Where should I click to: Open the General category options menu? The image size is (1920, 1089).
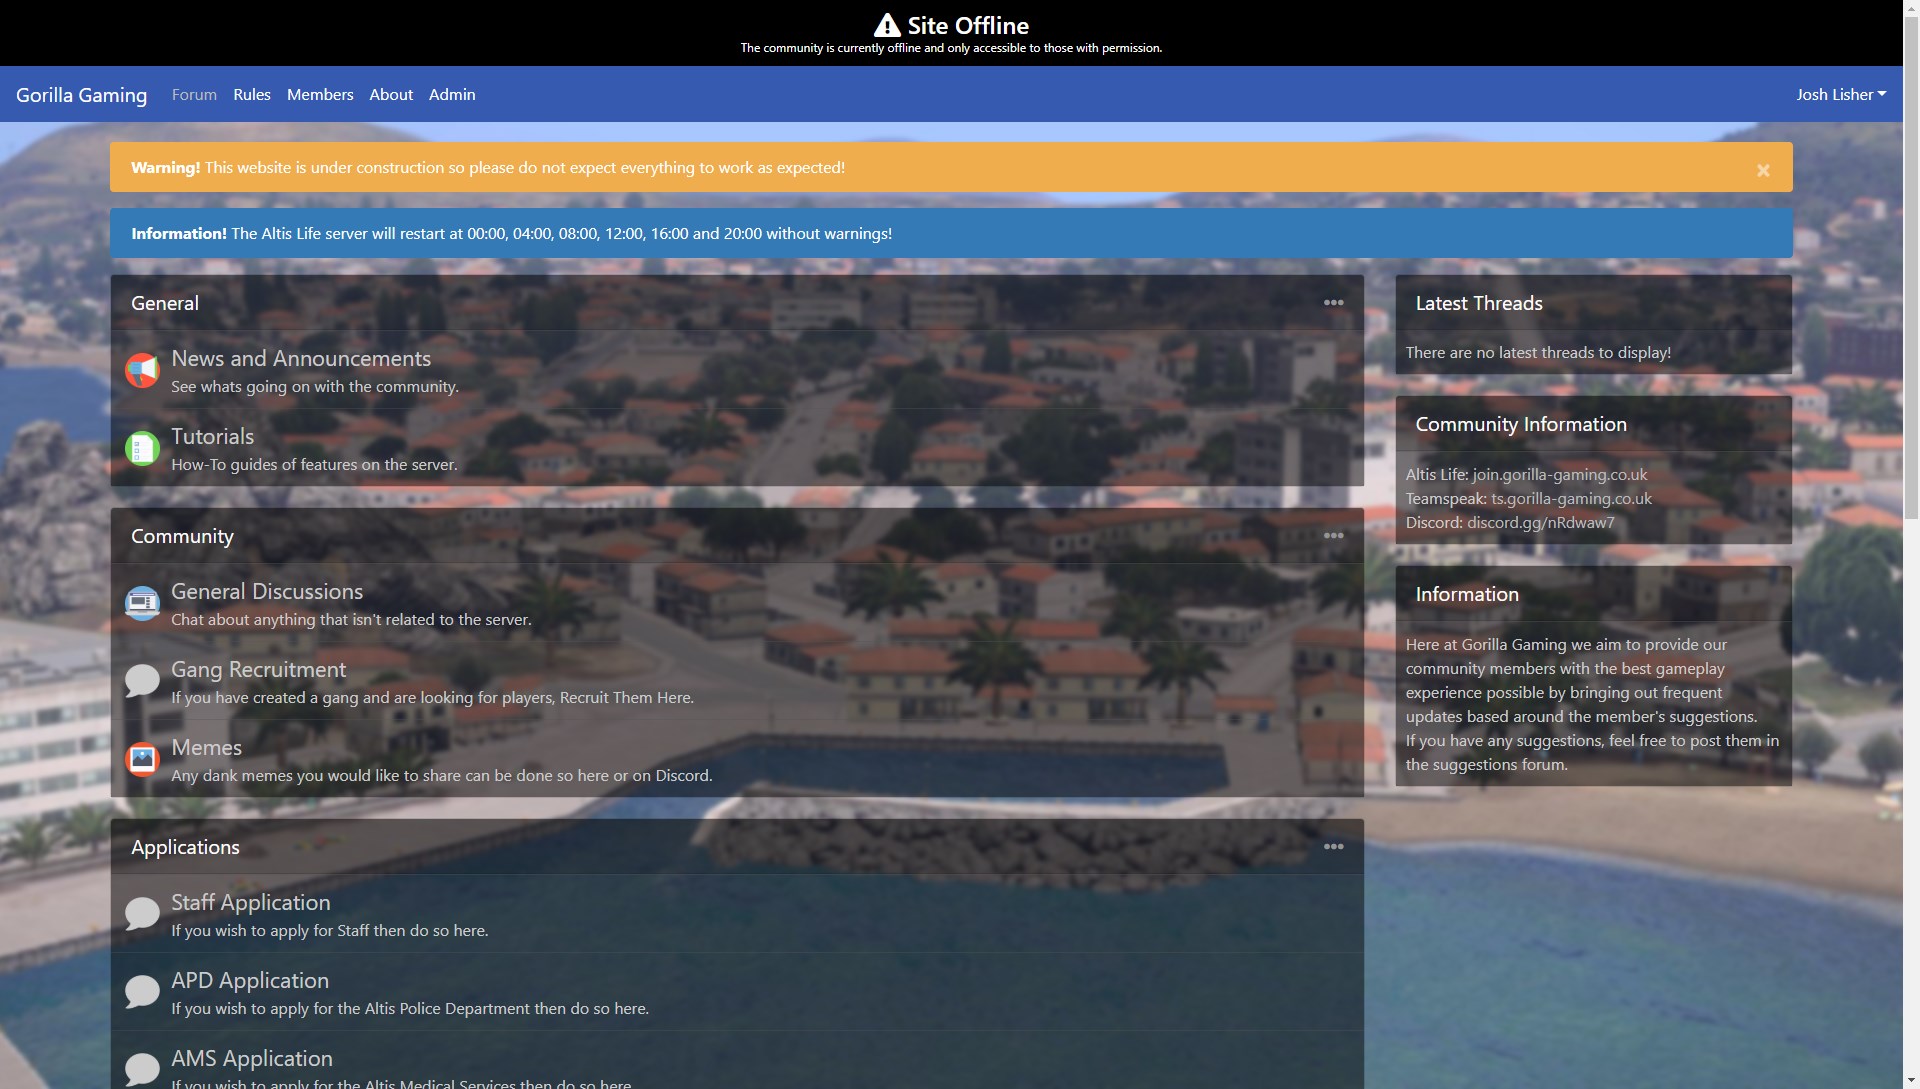(x=1333, y=303)
